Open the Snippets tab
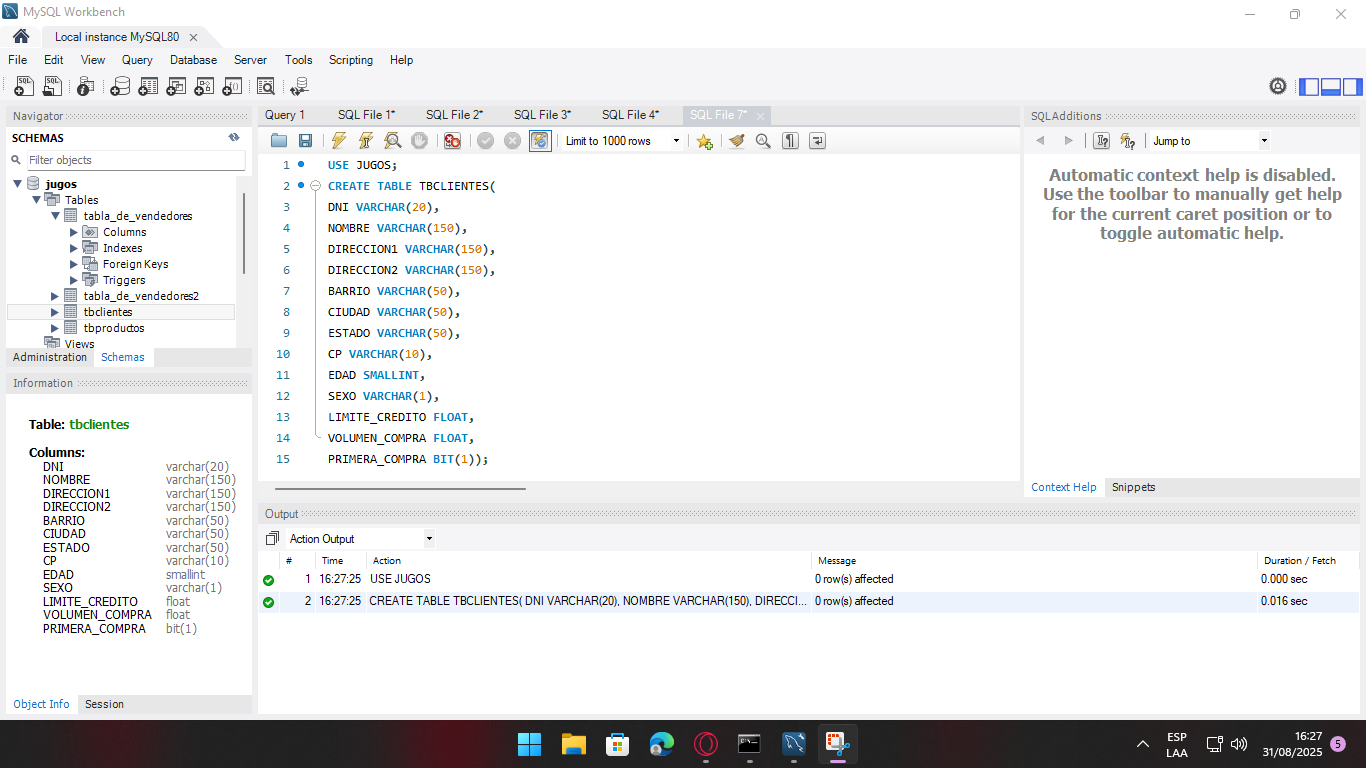The image size is (1366, 768). click(x=1133, y=487)
